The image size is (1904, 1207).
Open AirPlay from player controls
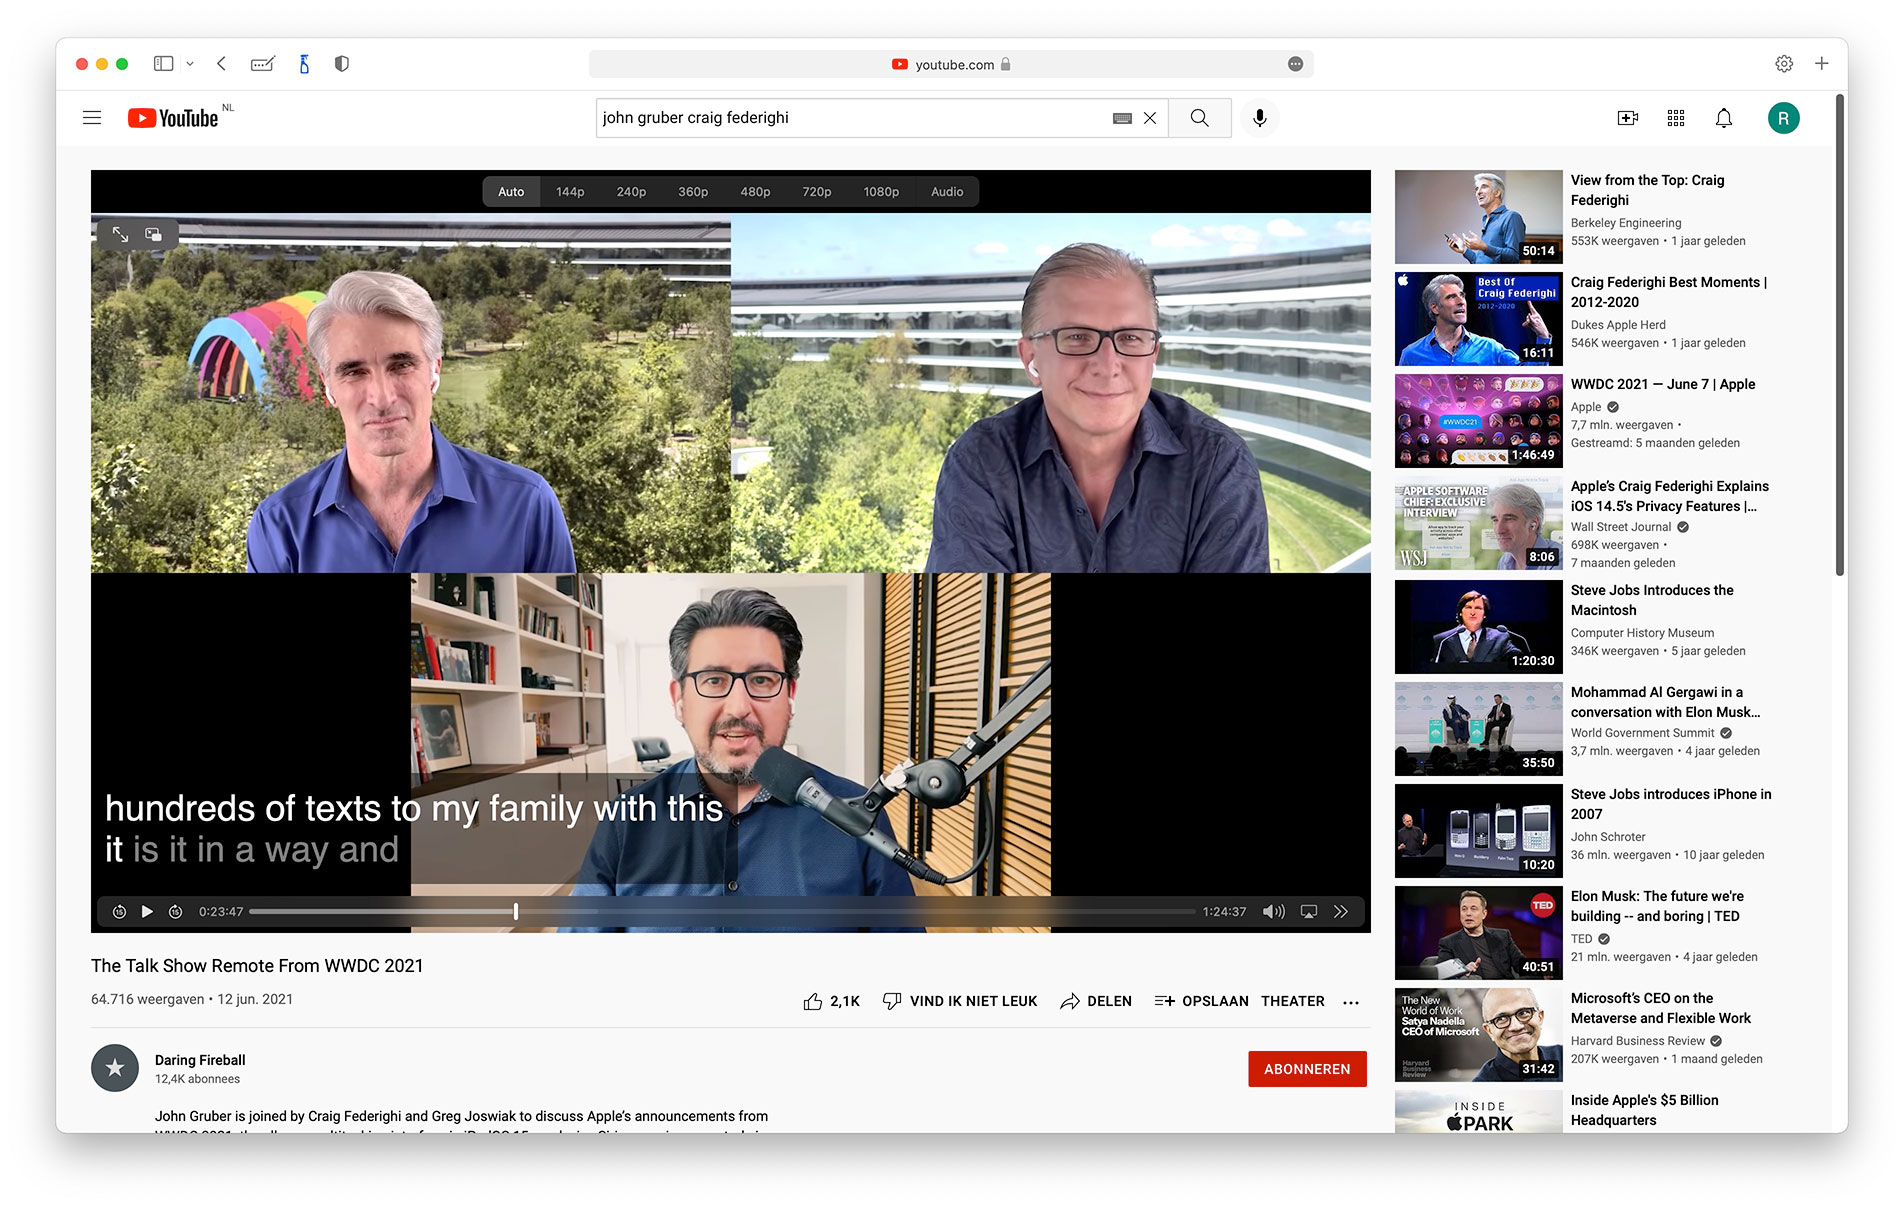pos(1308,911)
